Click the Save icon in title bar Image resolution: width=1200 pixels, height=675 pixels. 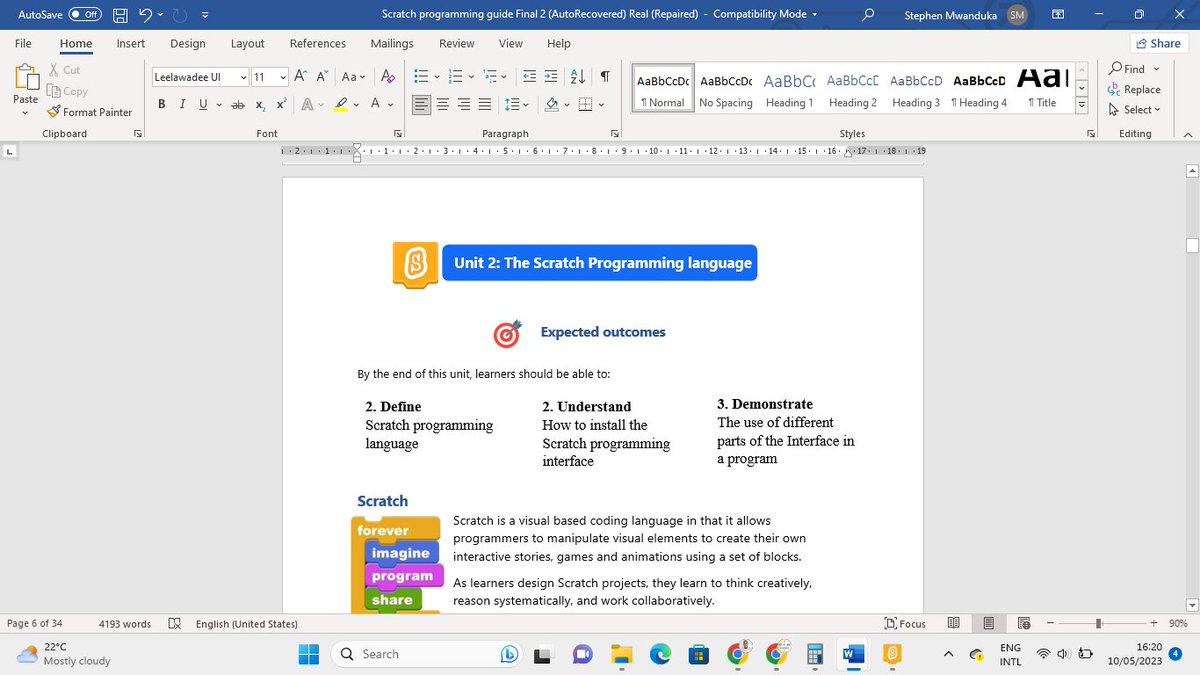[x=119, y=15]
